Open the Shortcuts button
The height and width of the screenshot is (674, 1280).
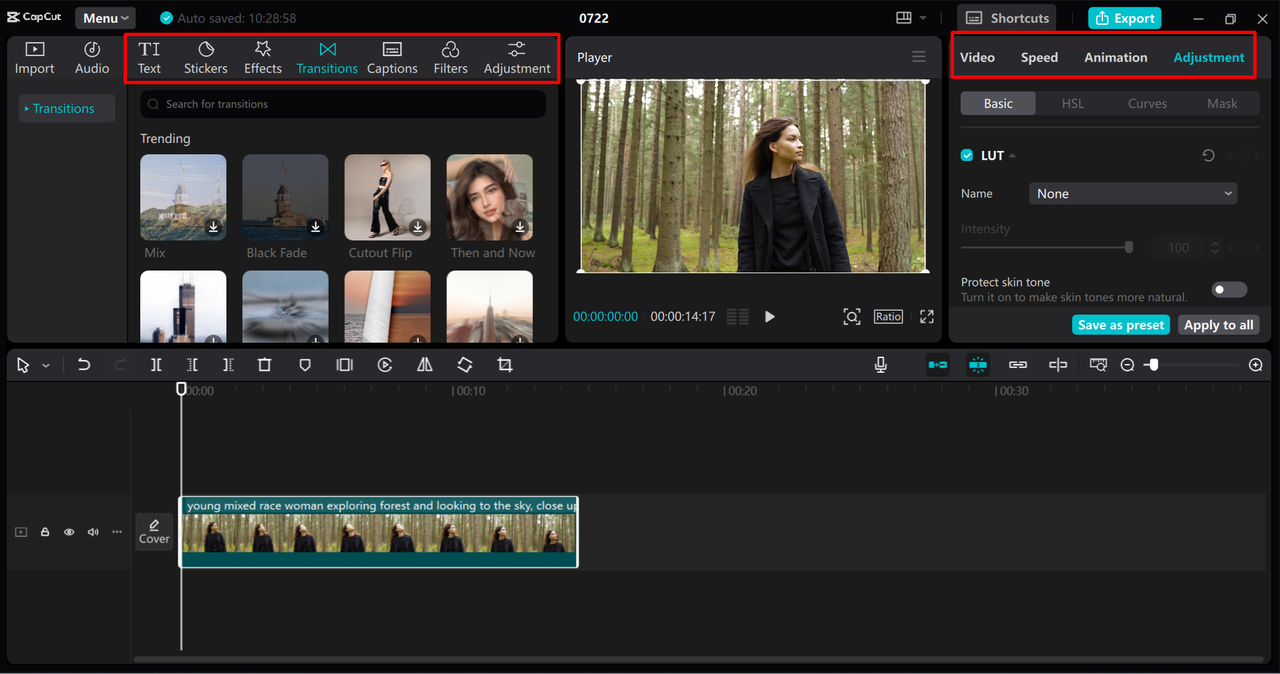point(1008,18)
